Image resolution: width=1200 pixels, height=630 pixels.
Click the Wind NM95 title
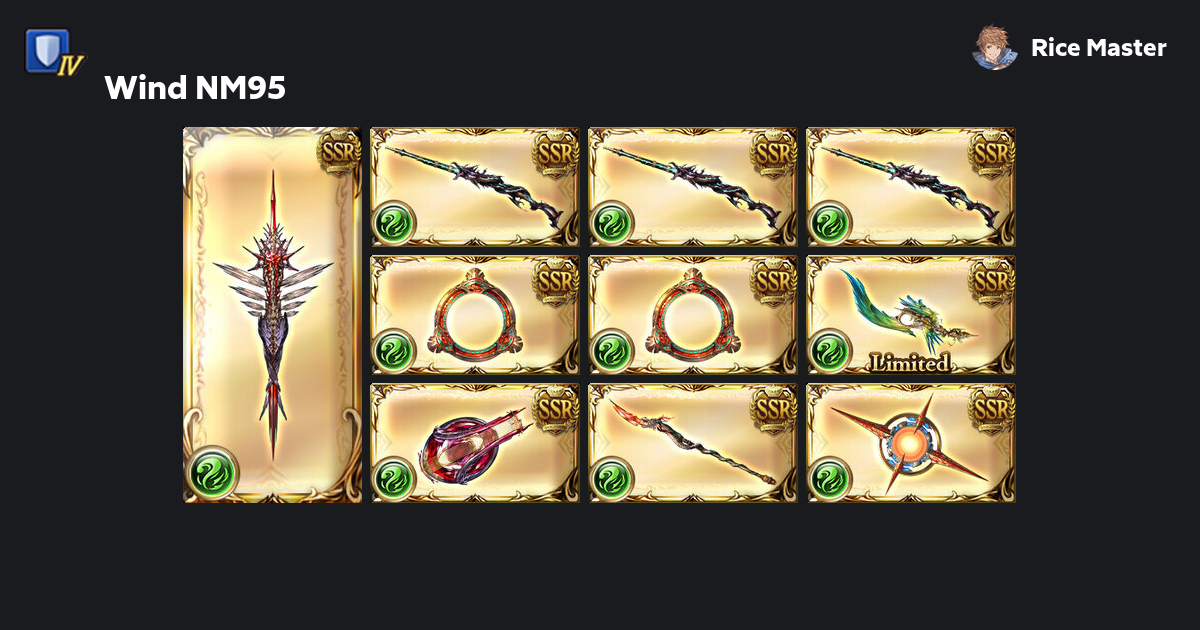pos(195,88)
